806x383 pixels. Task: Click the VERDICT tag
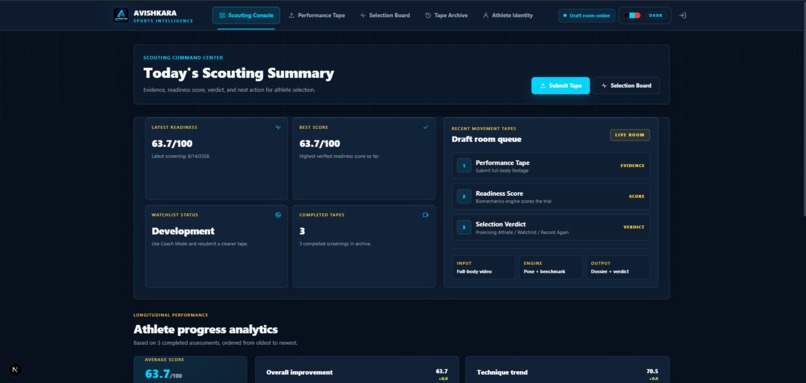[634, 227]
